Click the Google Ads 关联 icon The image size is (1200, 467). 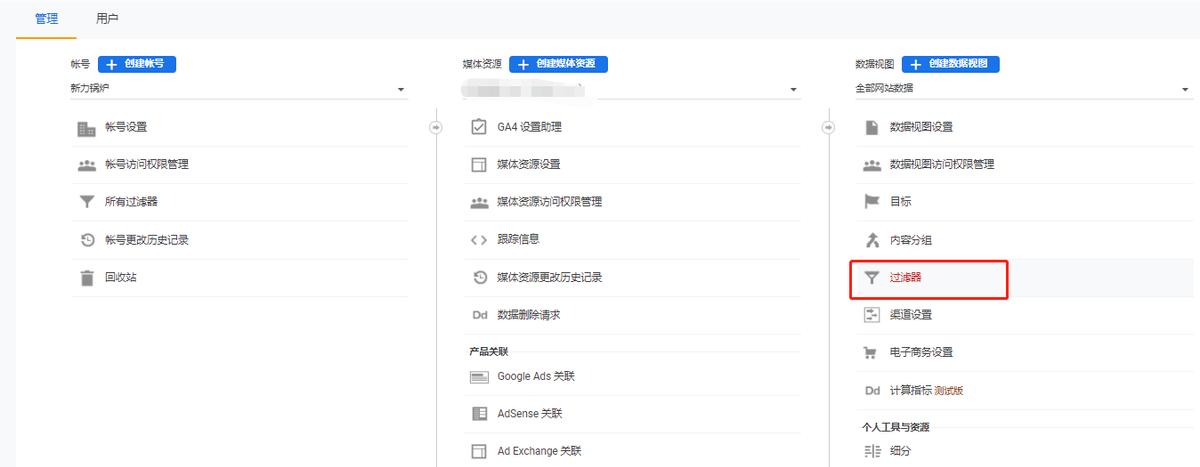click(479, 377)
